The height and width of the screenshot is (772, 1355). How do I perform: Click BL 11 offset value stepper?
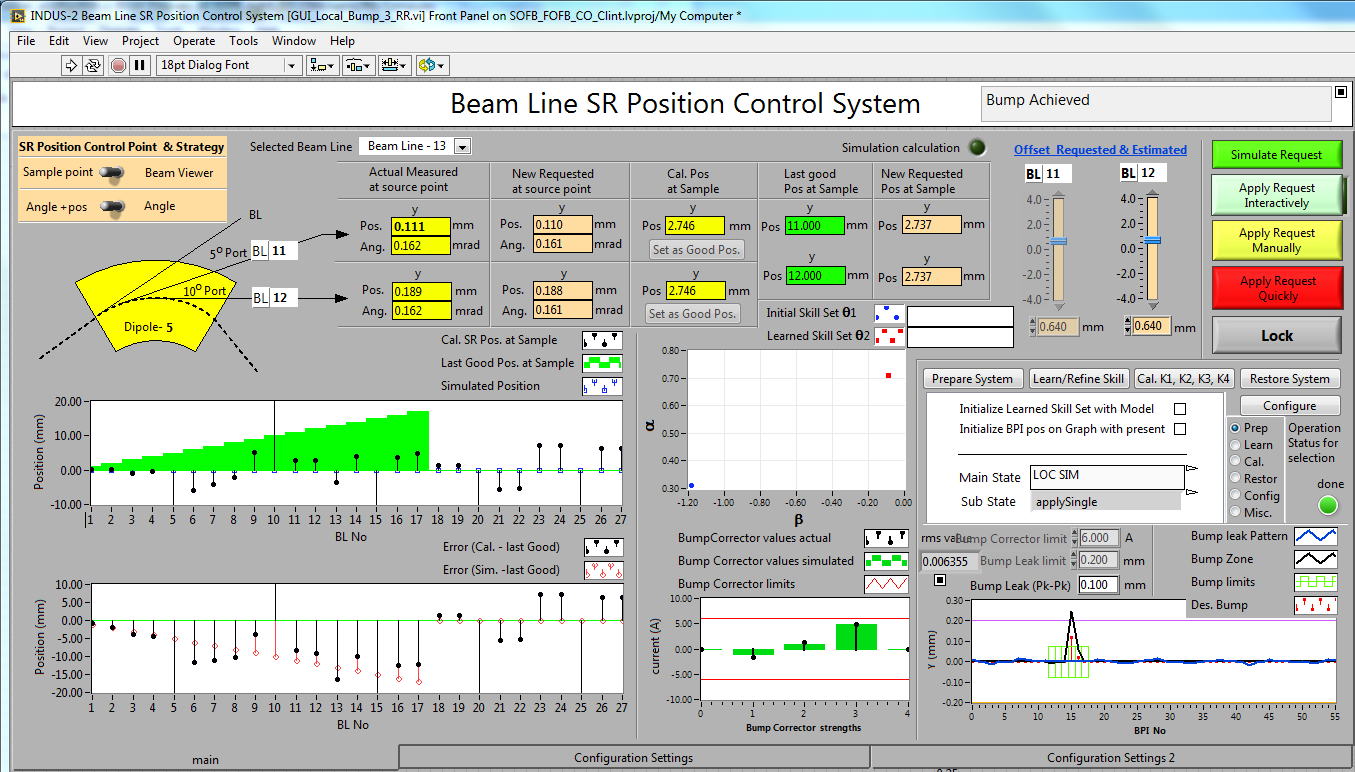(1033, 326)
